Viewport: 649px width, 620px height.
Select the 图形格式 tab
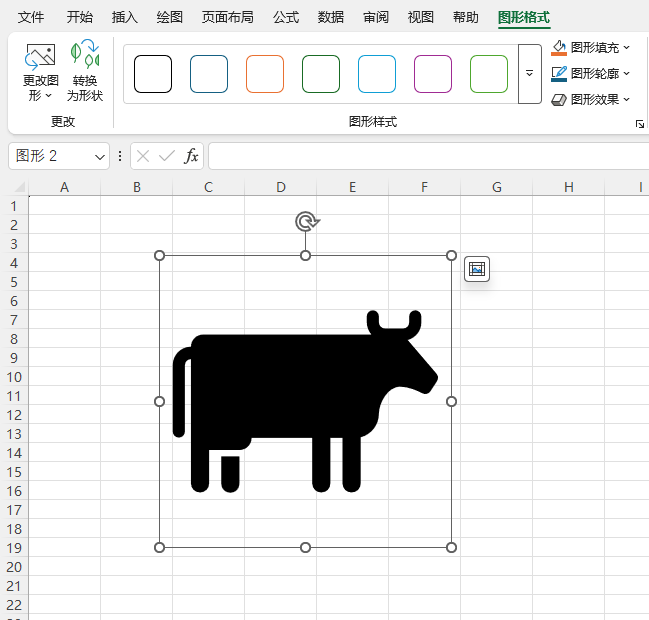pyautogui.click(x=524, y=17)
